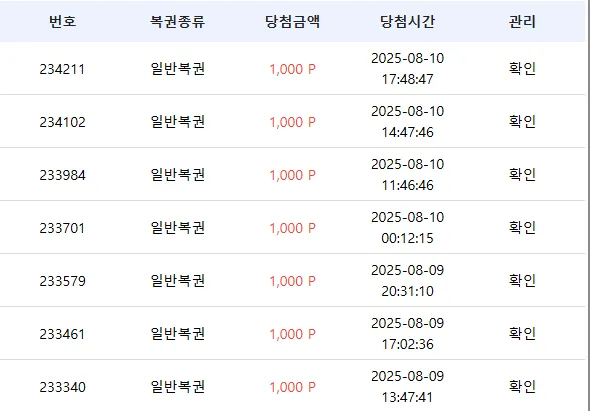
Task: Click the 1,000 P amount for 233340
Action: pos(292,387)
